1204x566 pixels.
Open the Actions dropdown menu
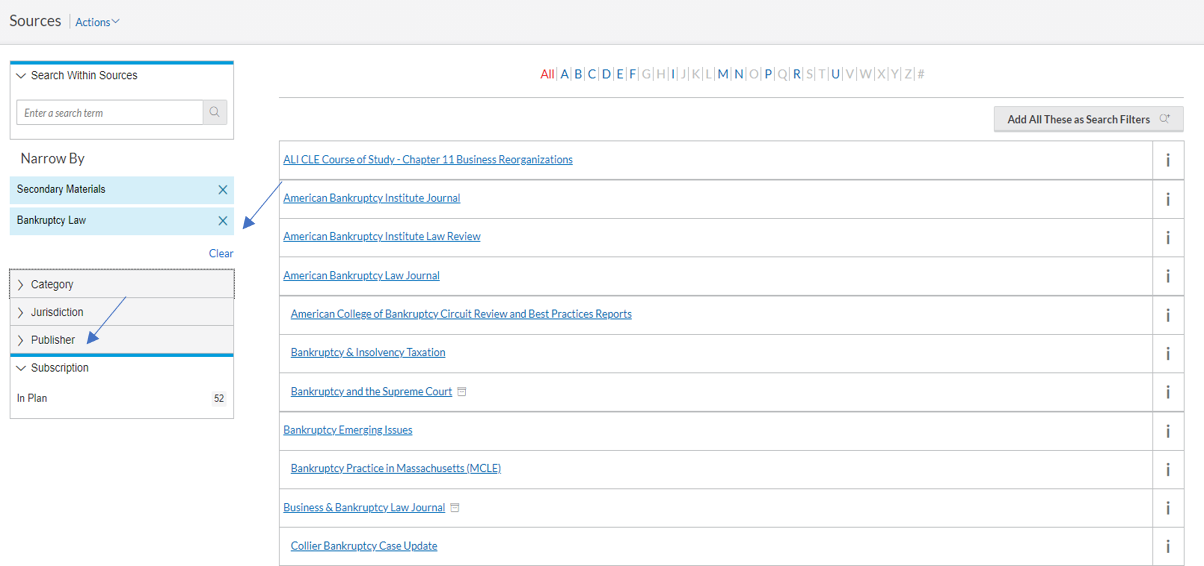click(97, 22)
